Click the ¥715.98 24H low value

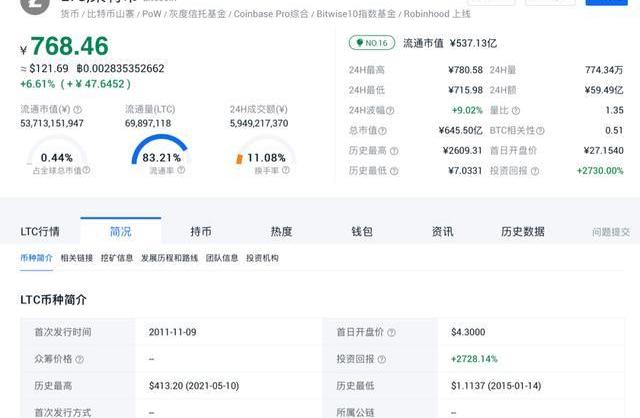pos(465,90)
